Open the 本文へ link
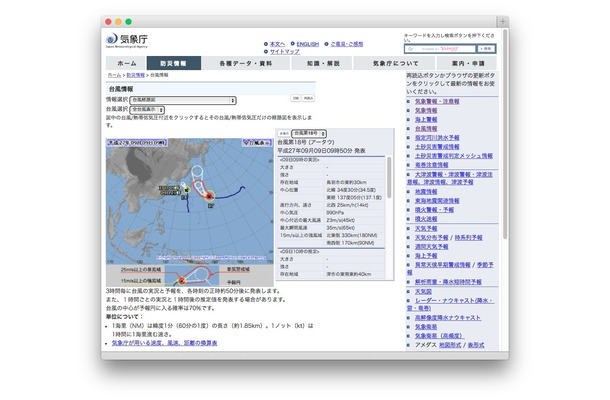 pos(277,44)
